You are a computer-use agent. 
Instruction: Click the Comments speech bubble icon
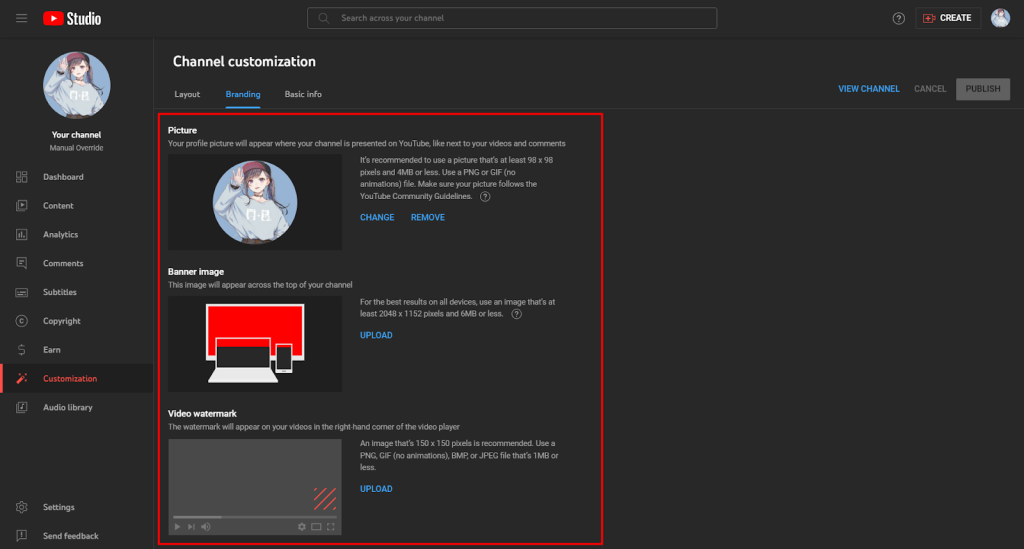(x=22, y=263)
